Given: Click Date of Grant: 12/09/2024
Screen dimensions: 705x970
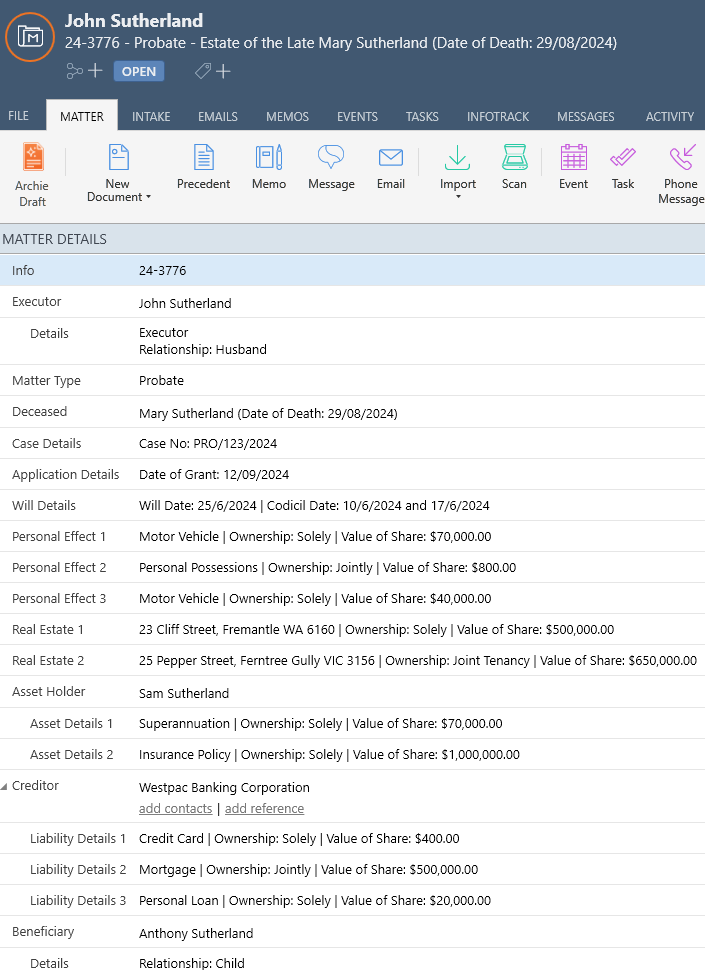Looking at the screenshot, I should pyautogui.click(x=214, y=474).
